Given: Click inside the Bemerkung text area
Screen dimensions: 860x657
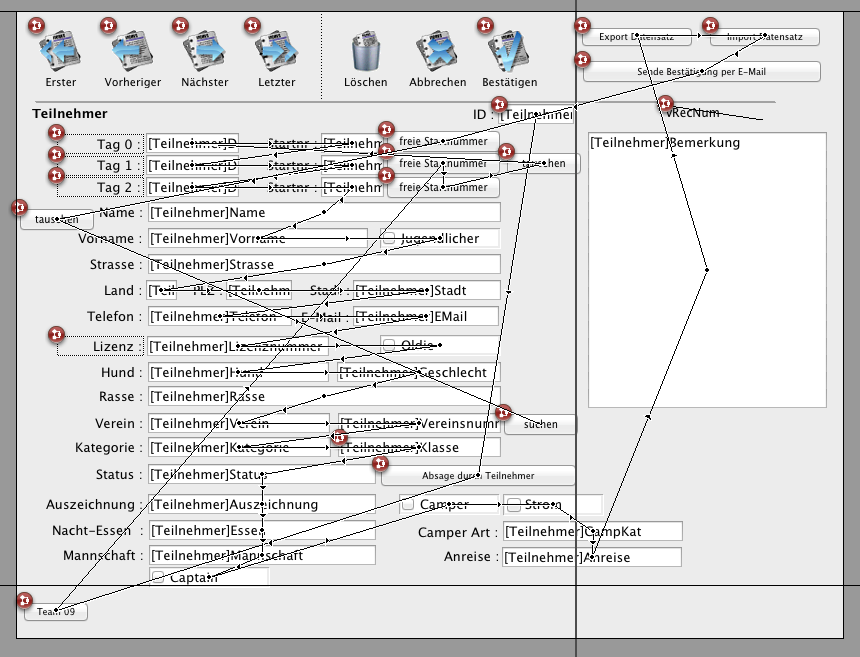Looking at the screenshot, I should coord(707,270).
